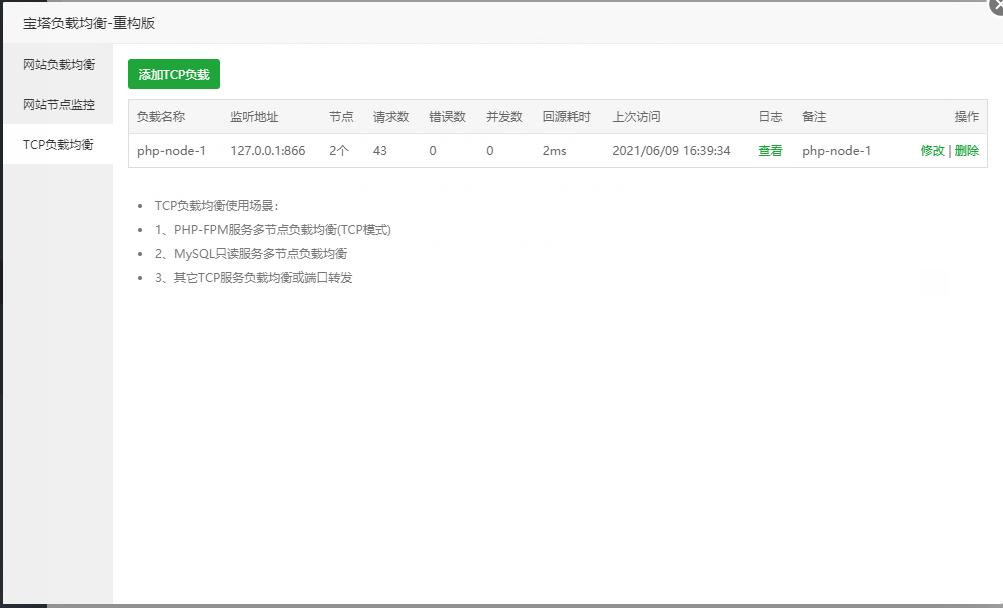The width and height of the screenshot is (1003, 608).
Task: Click the TCP负载均衡使用场景 note line
Action: click(217, 205)
